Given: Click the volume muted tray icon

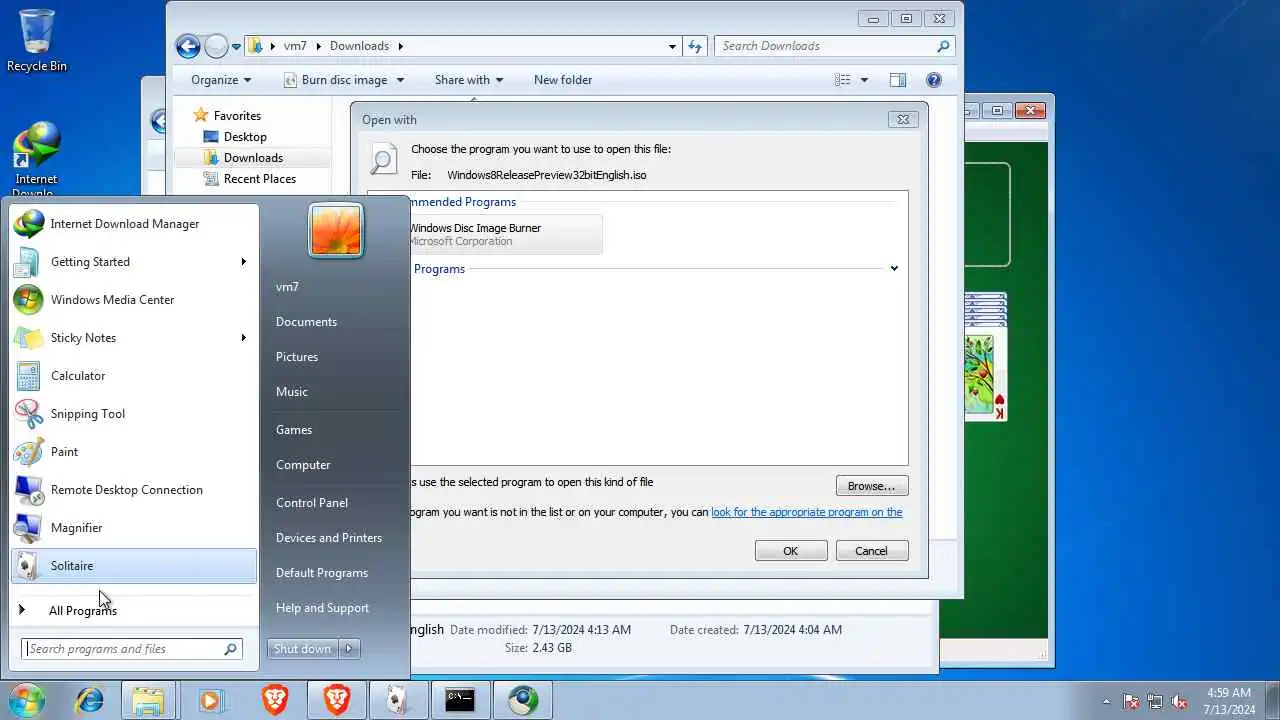Looking at the screenshot, I should (x=1179, y=701).
